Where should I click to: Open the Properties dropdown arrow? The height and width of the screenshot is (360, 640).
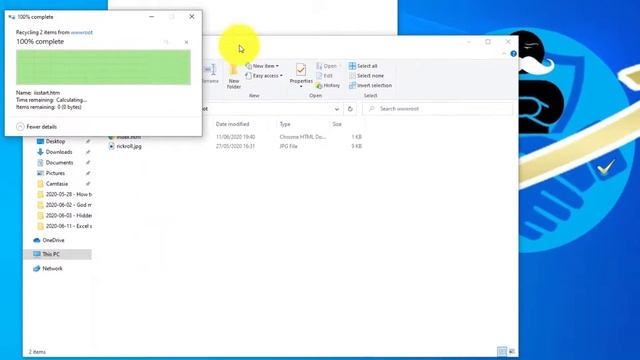pyautogui.click(x=301, y=87)
